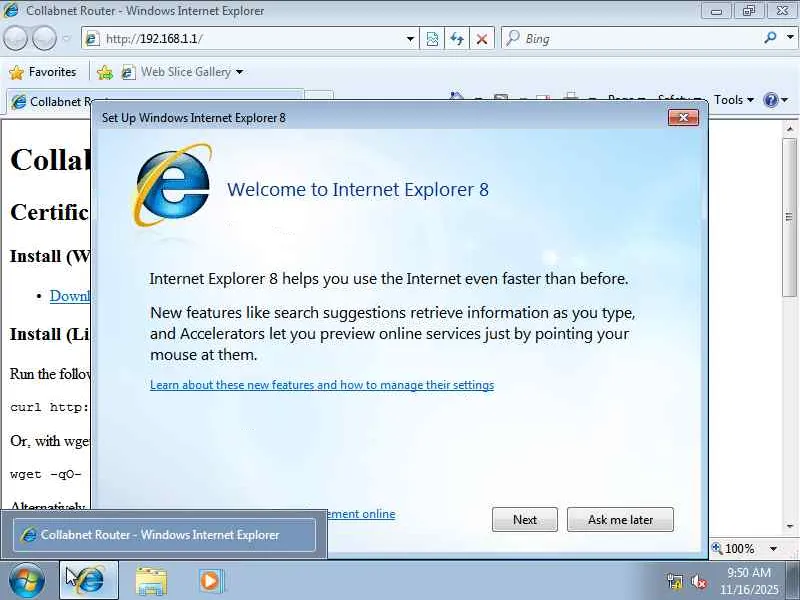Choose Ask me later button
Viewport: 800px width, 600px height.
(x=620, y=519)
